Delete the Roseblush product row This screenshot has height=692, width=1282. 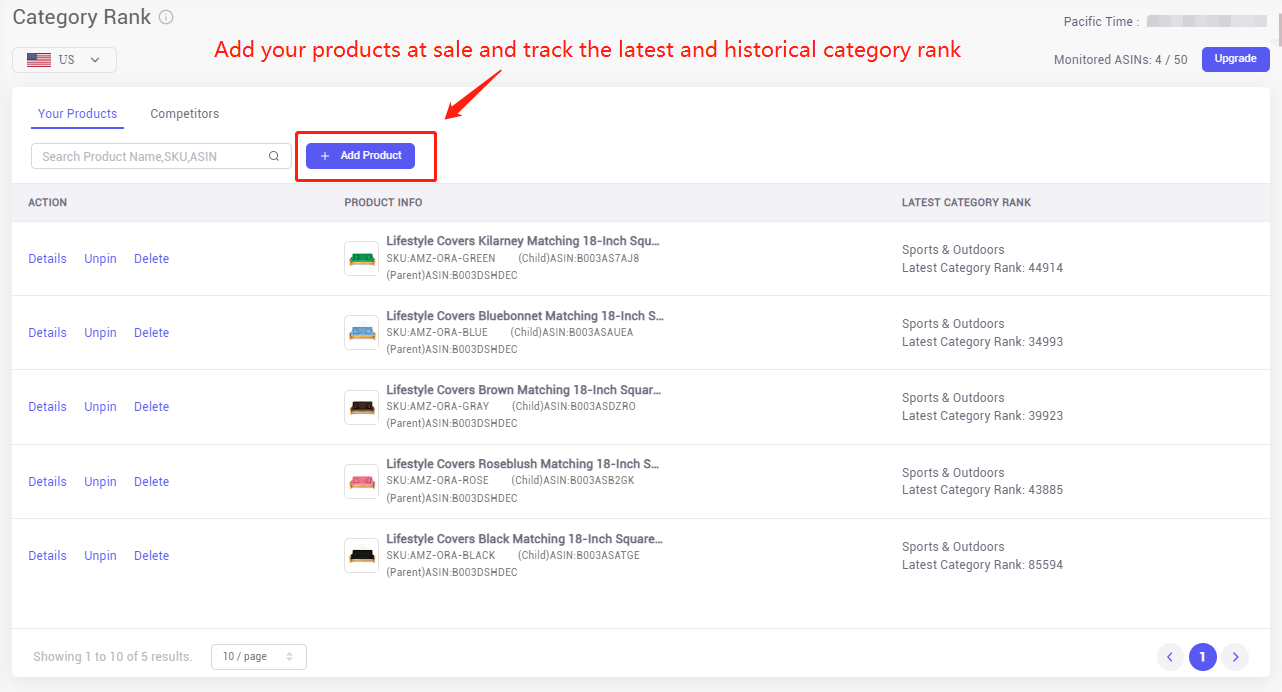pyautogui.click(x=152, y=482)
